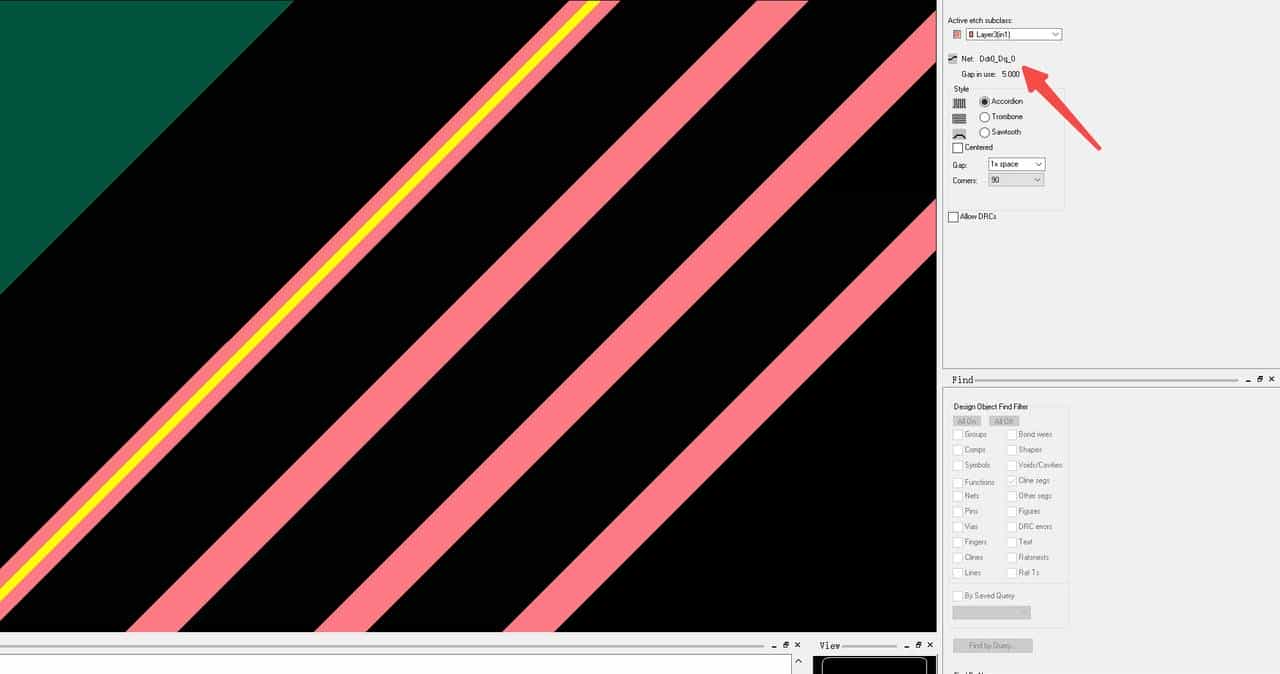Image resolution: width=1280 pixels, height=674 pixels.
Task: Toggle the Pins checkbox in Find filter
Action: [958, 511]
